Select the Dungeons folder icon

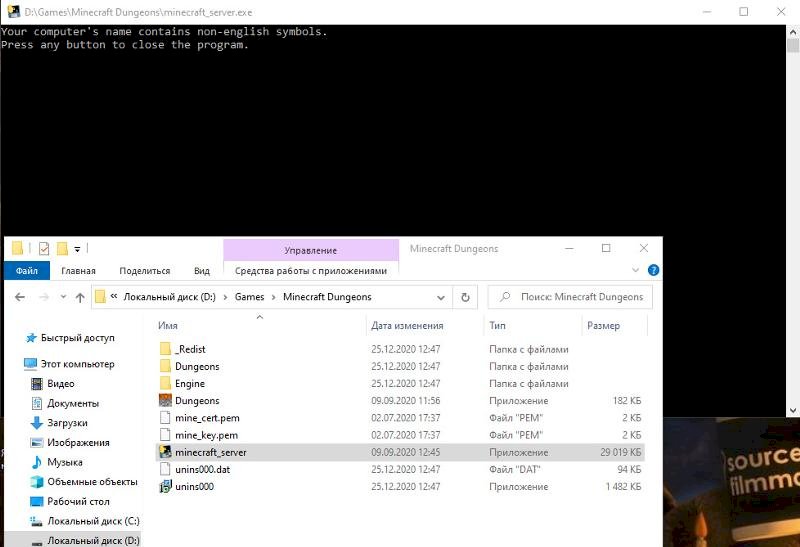pyautogui.click(x=165, y=366)
